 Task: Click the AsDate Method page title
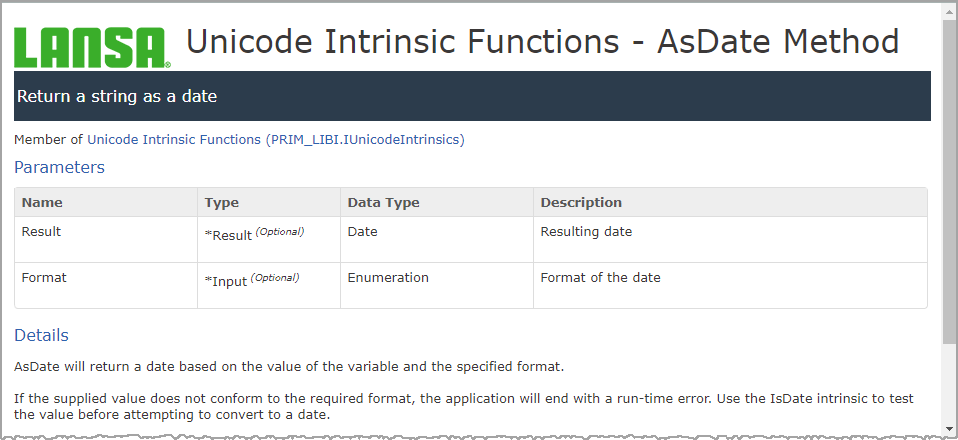pyautogui.click(x=542, y=41)
